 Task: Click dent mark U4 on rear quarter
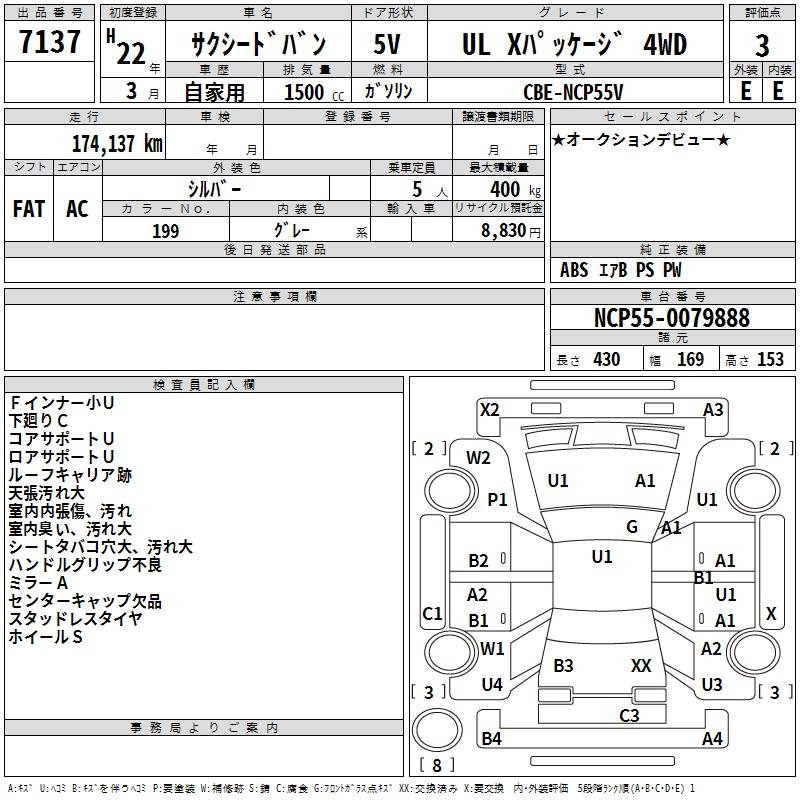click(x=492, y=685)
